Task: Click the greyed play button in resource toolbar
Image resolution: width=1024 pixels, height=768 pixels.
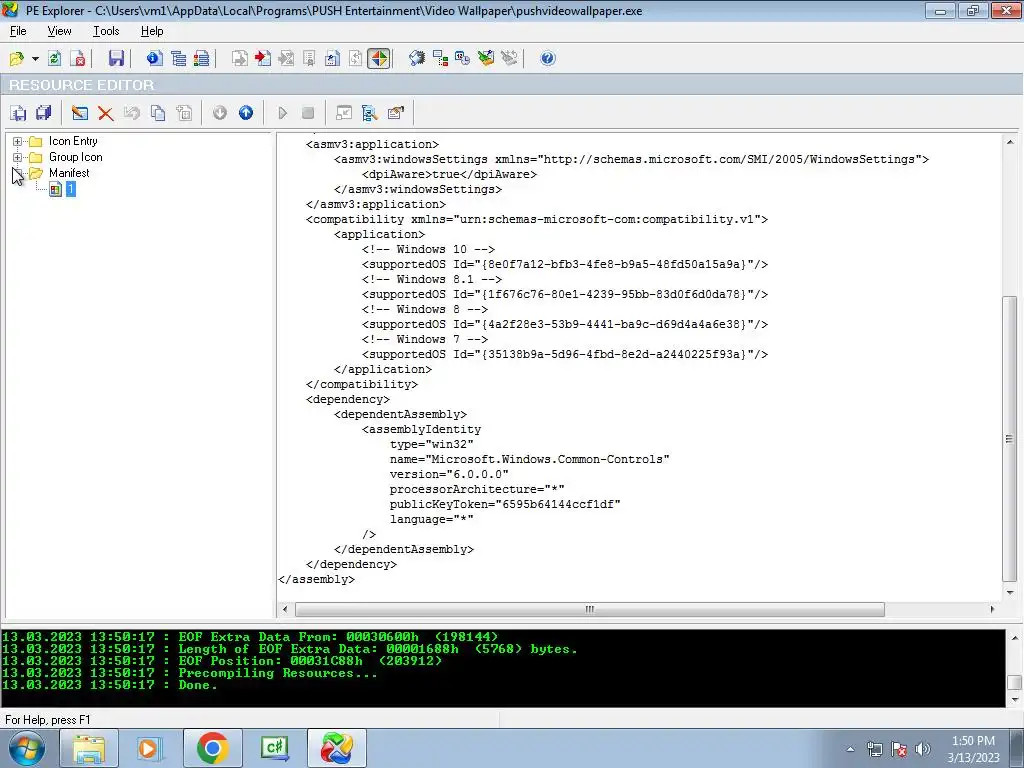Action: [x=282, y=113]
